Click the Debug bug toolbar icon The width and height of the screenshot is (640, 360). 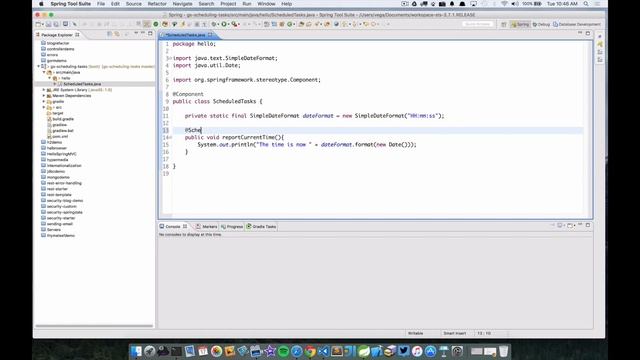pos(213,24)
